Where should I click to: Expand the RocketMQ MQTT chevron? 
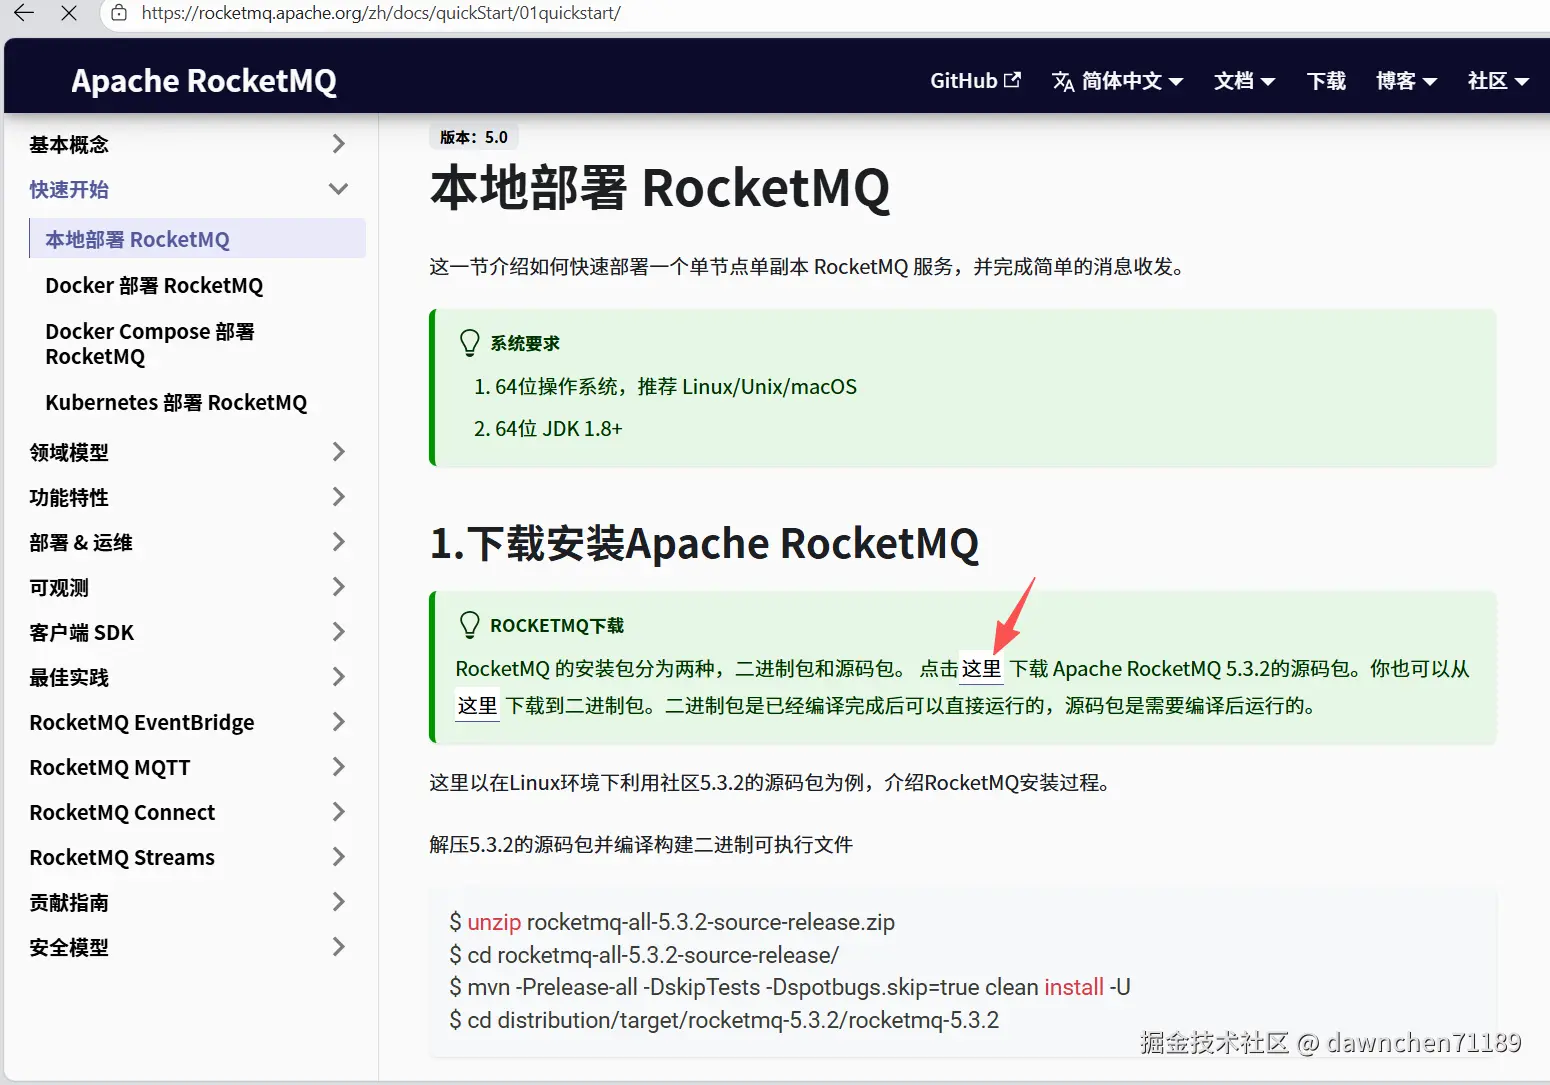pyautogui.click(x=339, y=767)
